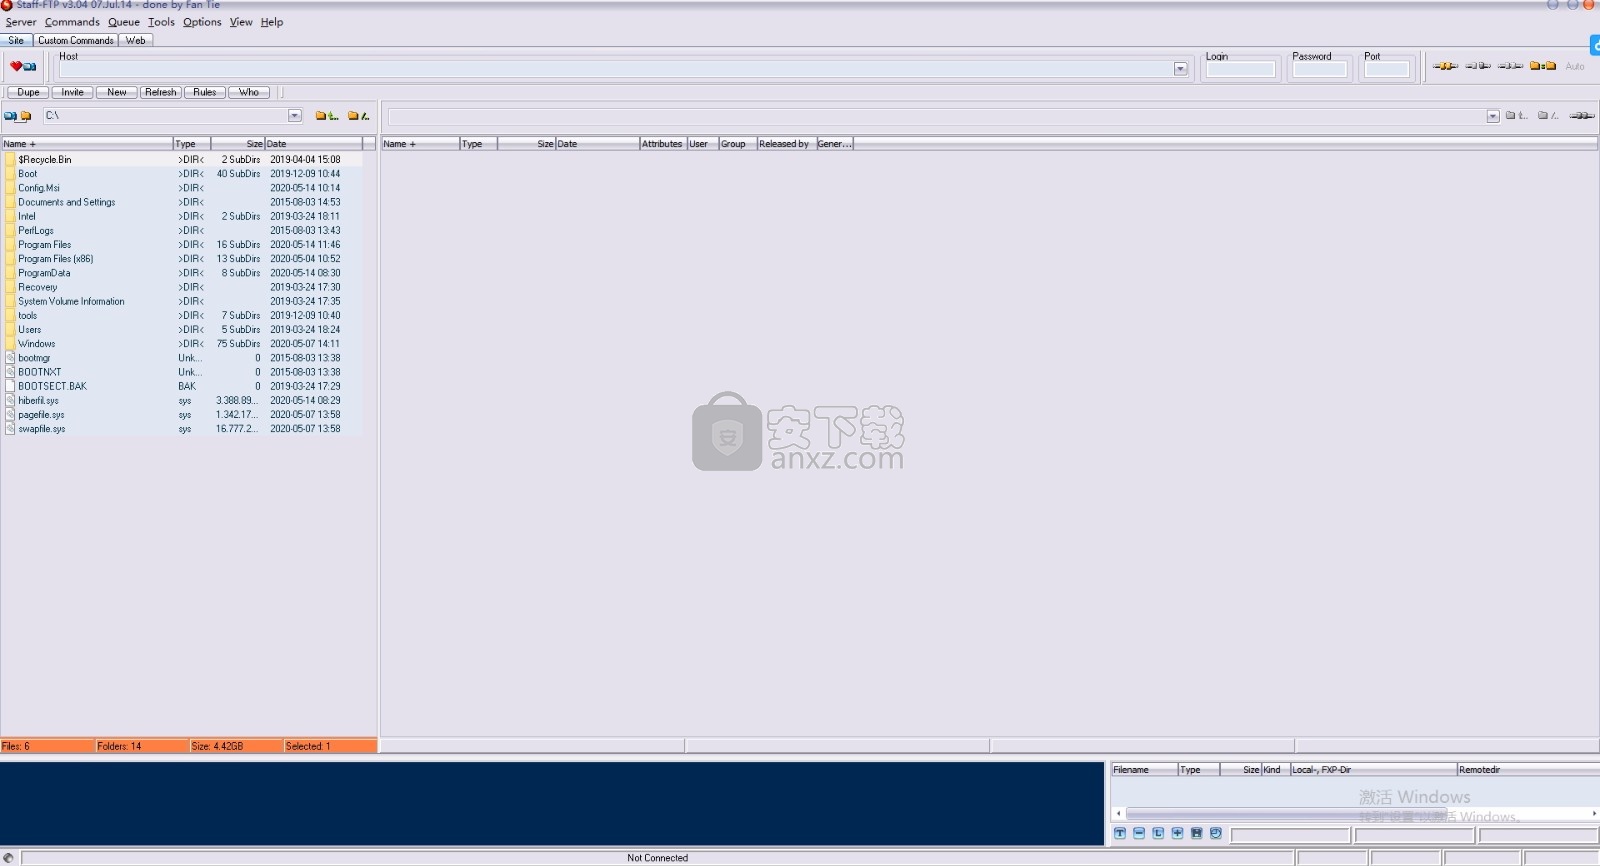1600x866 pixels.
Task: Click the gray disconnect plug icon
Action: [1478, 66]
